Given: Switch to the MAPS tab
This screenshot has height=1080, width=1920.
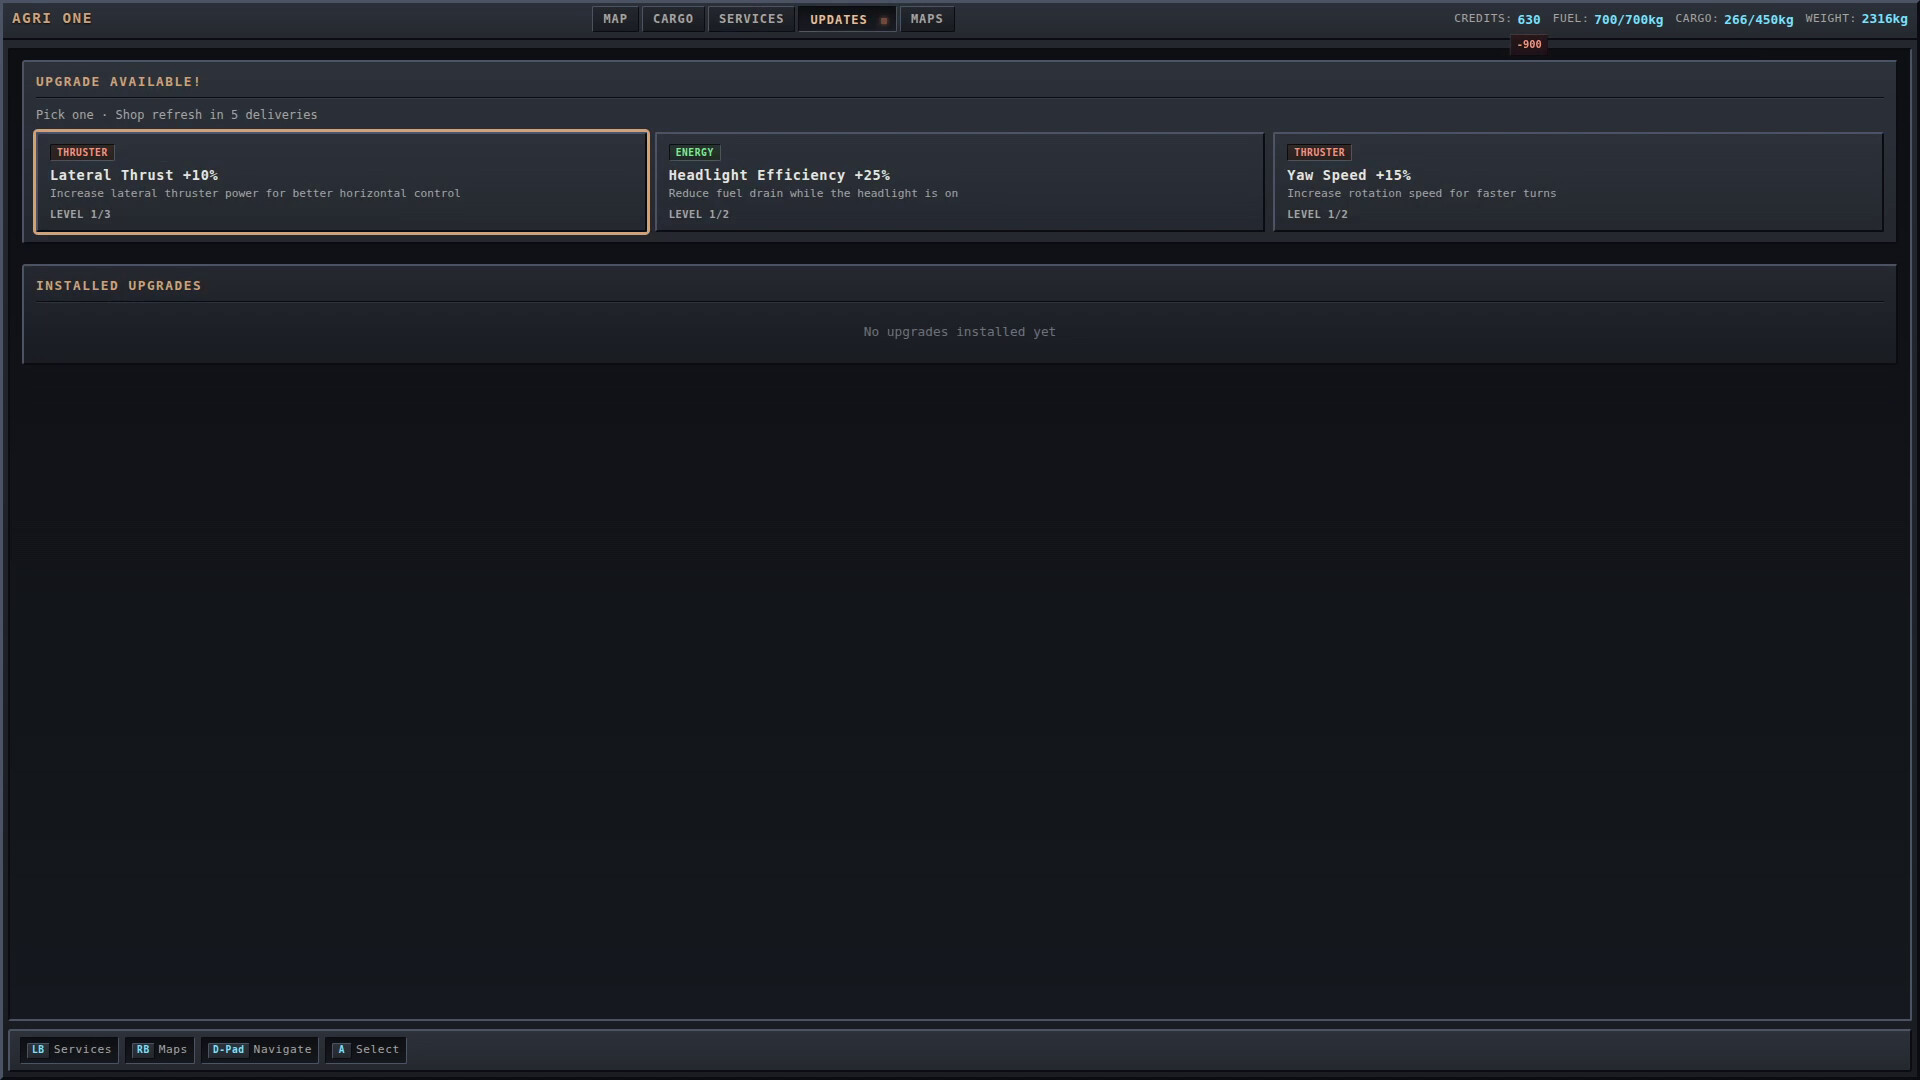Looking at the screenshot, I should tap(925, 18).
